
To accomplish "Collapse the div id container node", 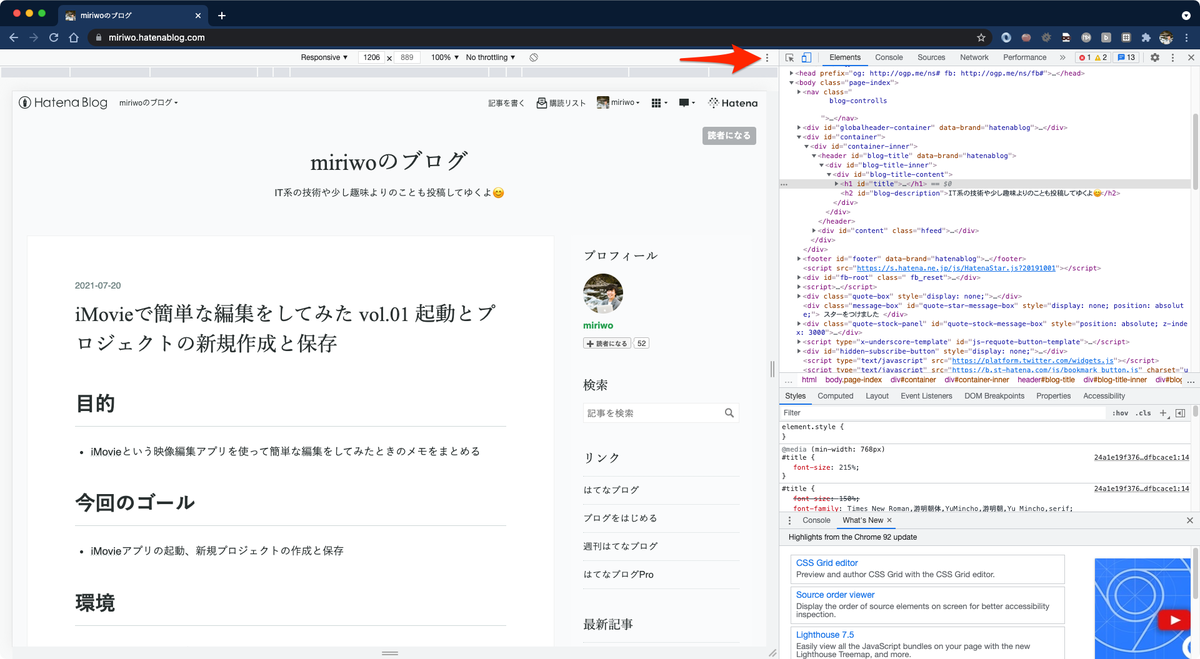I will [799, 137].
